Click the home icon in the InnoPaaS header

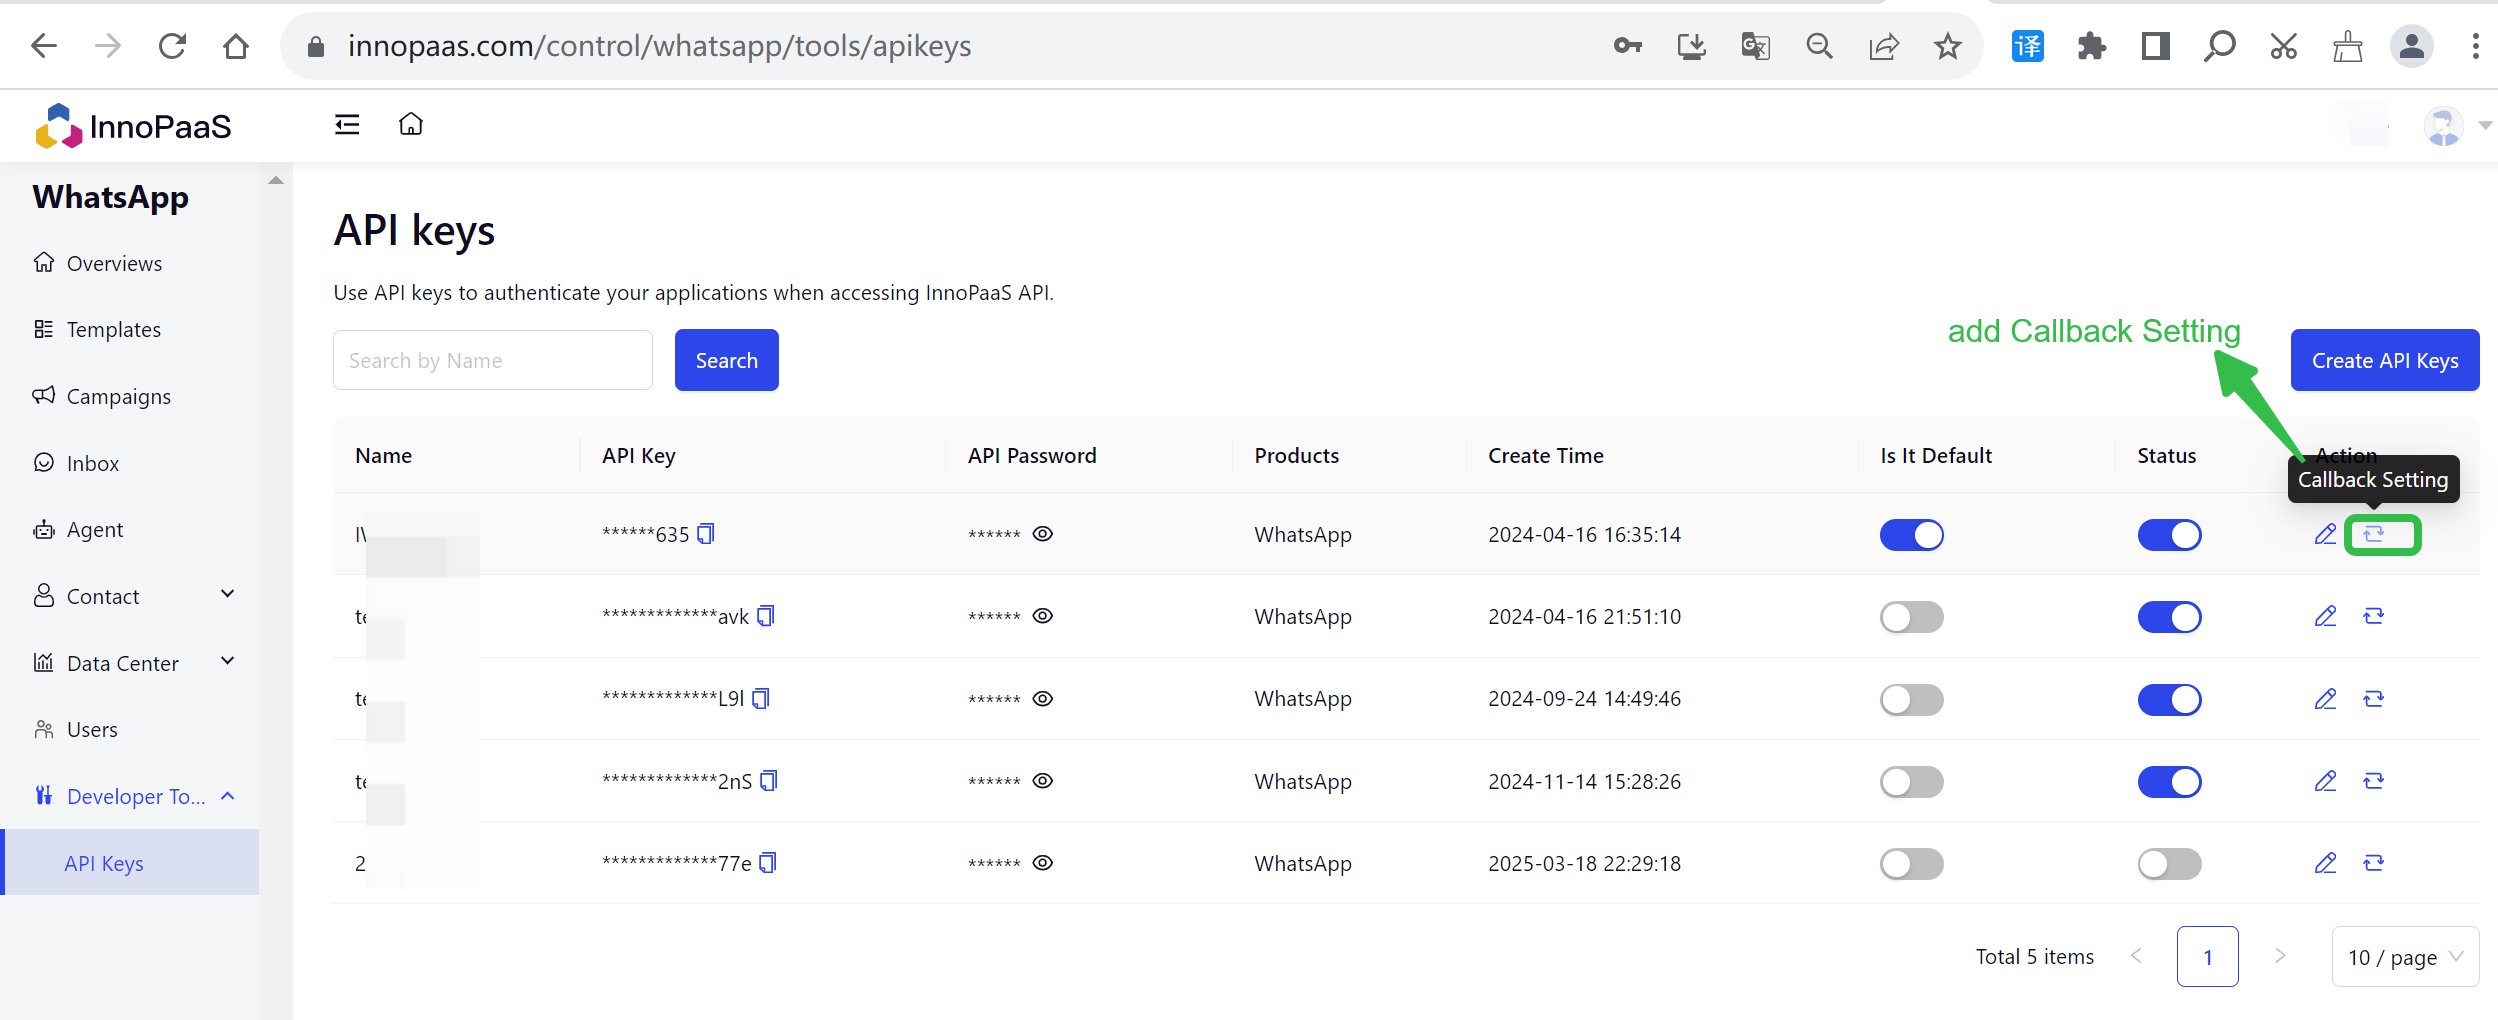411,124
